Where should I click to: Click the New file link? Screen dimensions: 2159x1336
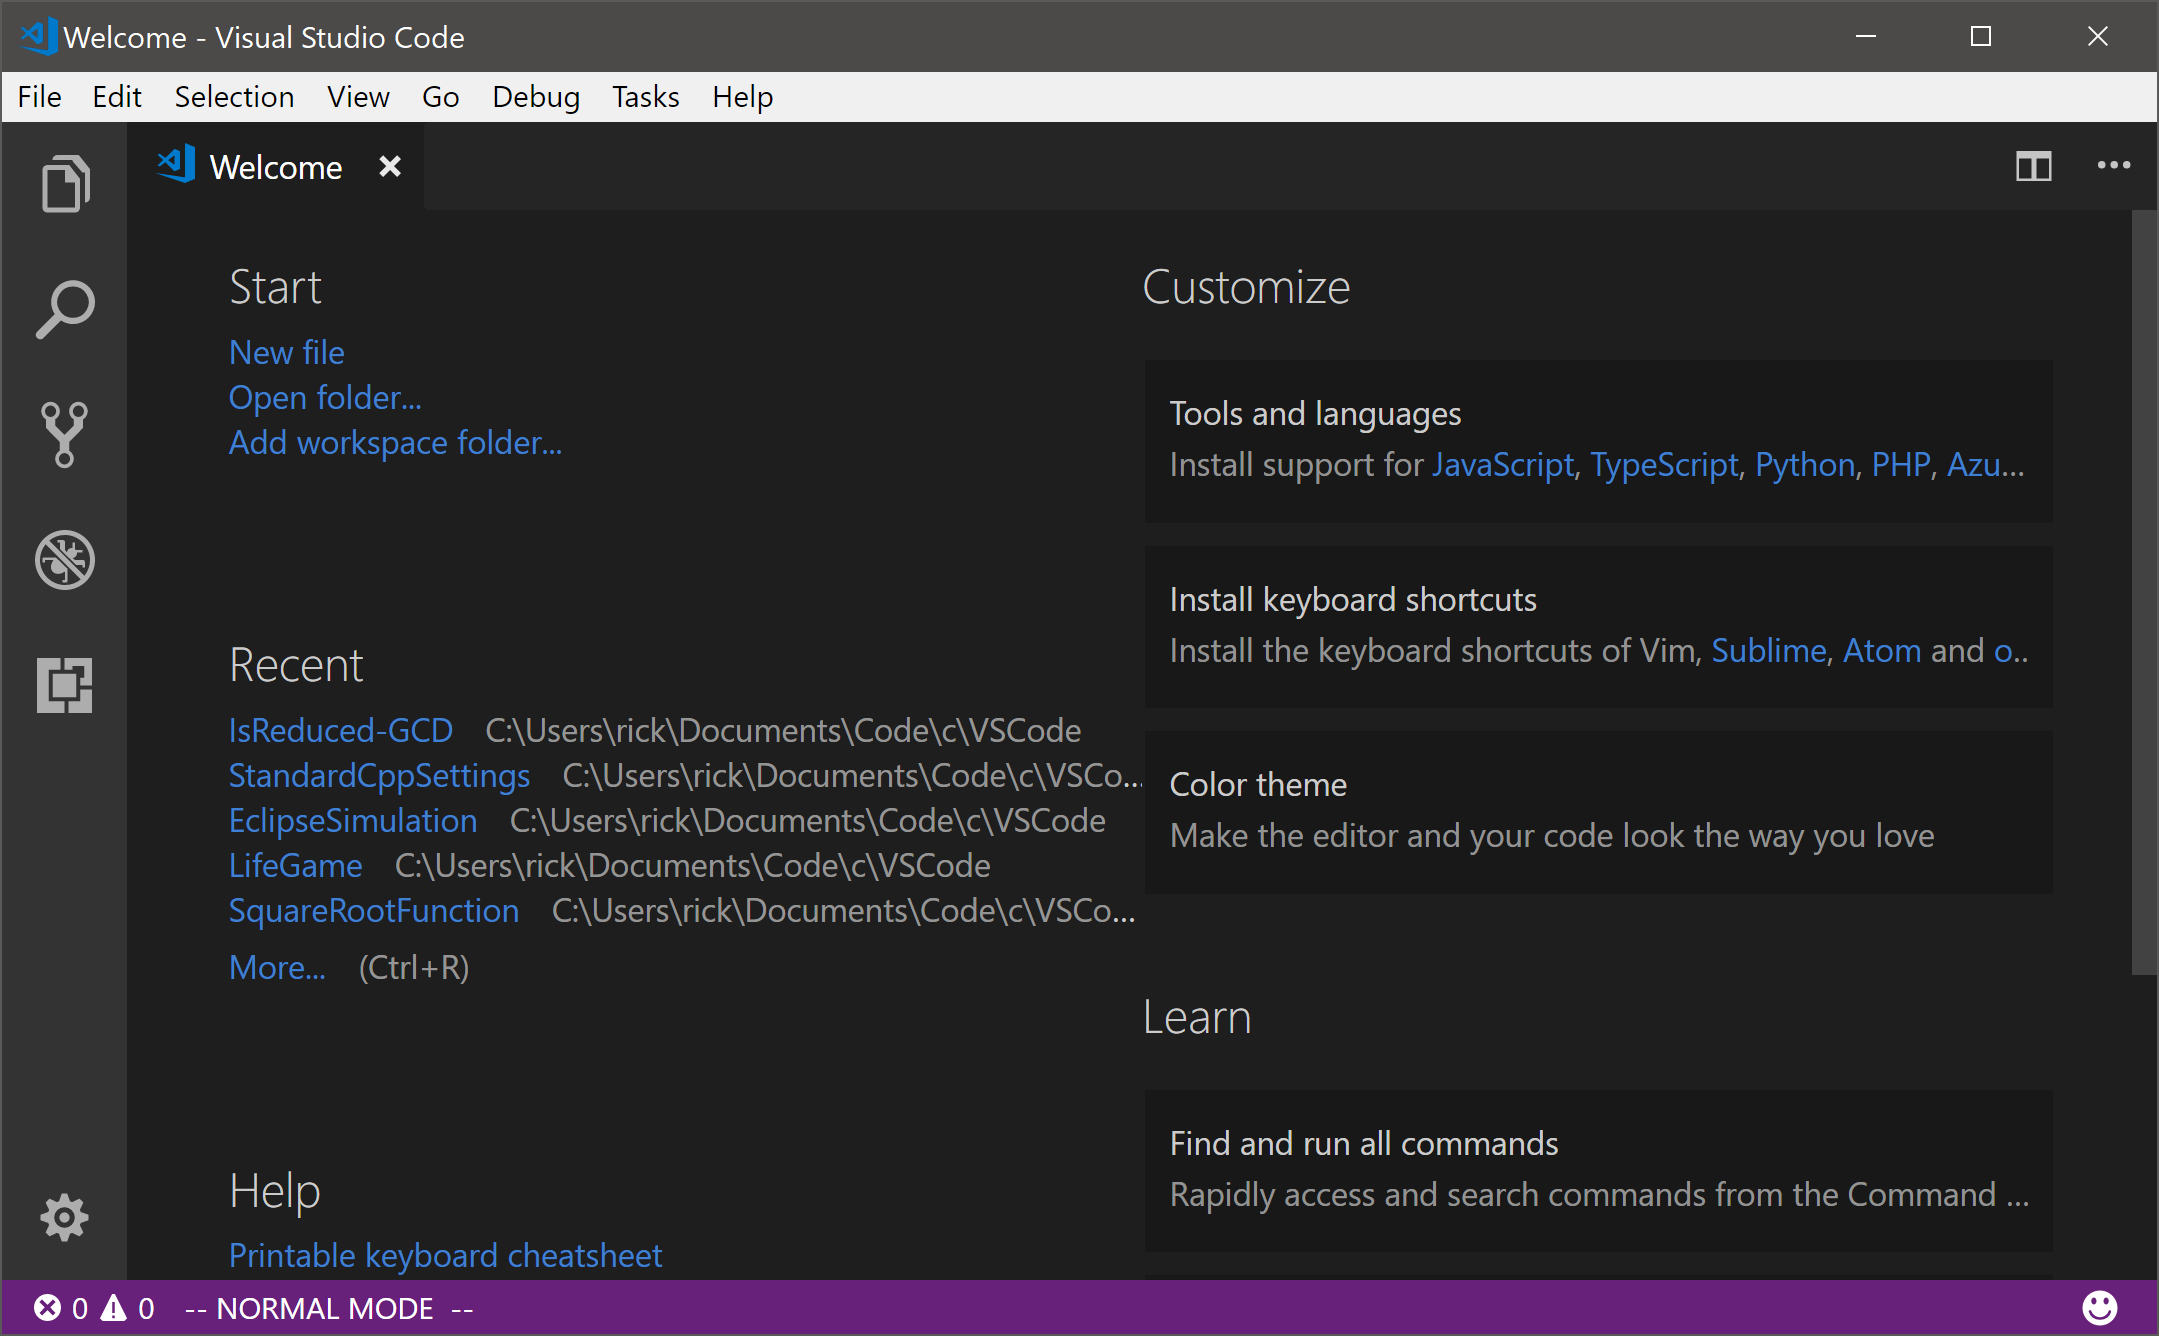pyautogui.click(x=287, y=352)
